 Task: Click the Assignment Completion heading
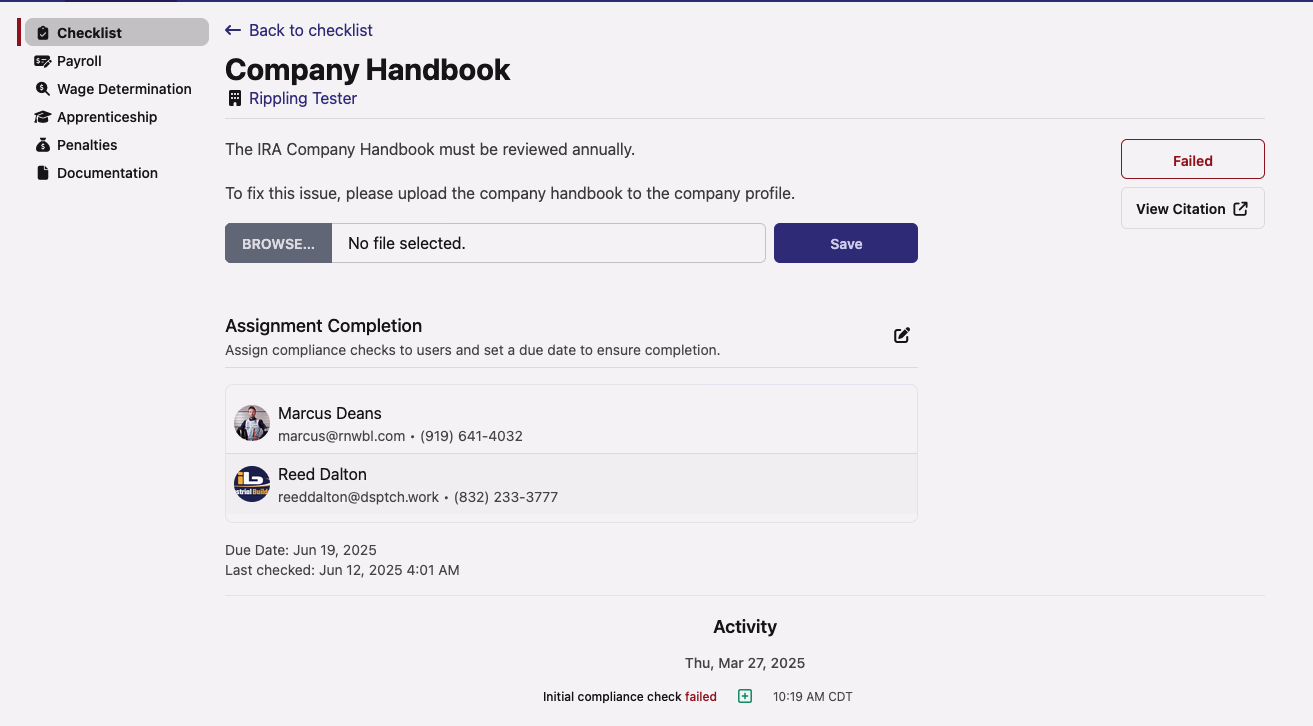324,326
